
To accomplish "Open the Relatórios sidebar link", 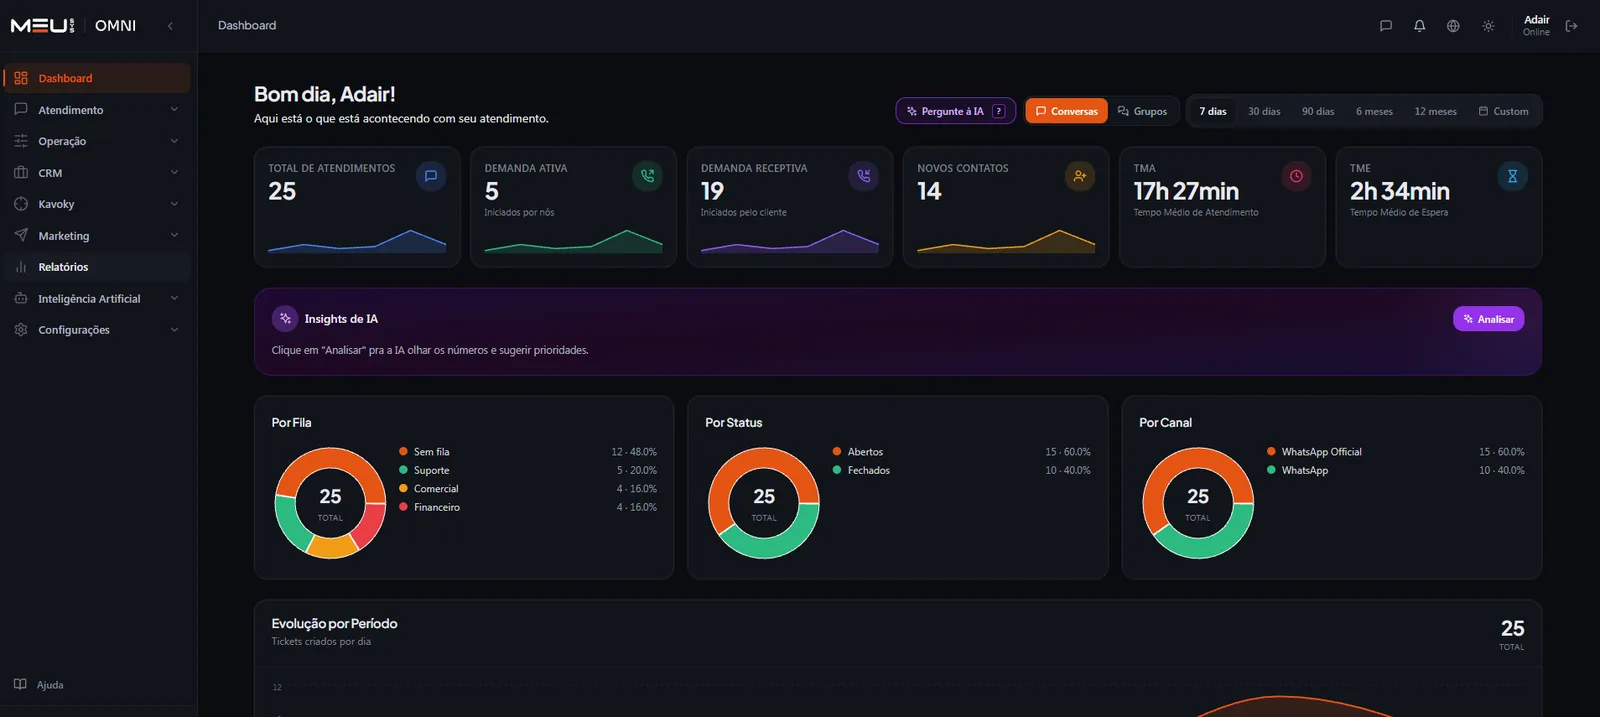I will [97, 267].
